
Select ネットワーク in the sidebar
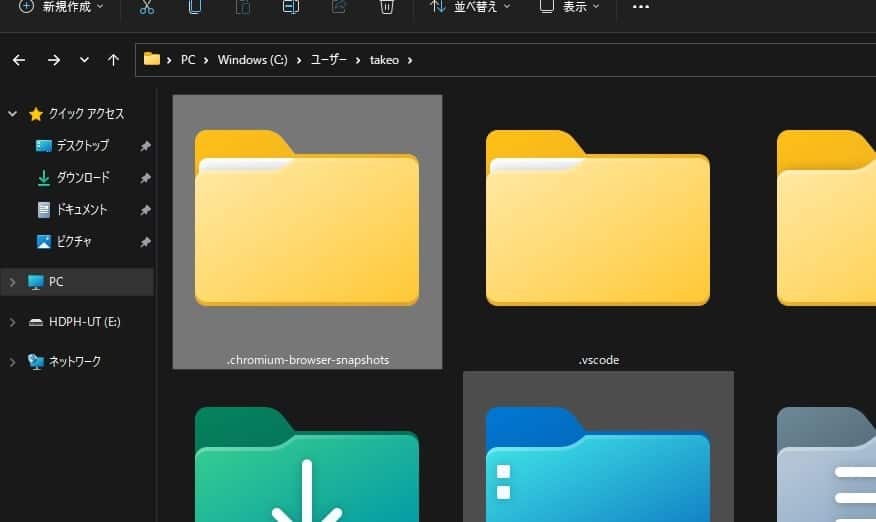74,362
